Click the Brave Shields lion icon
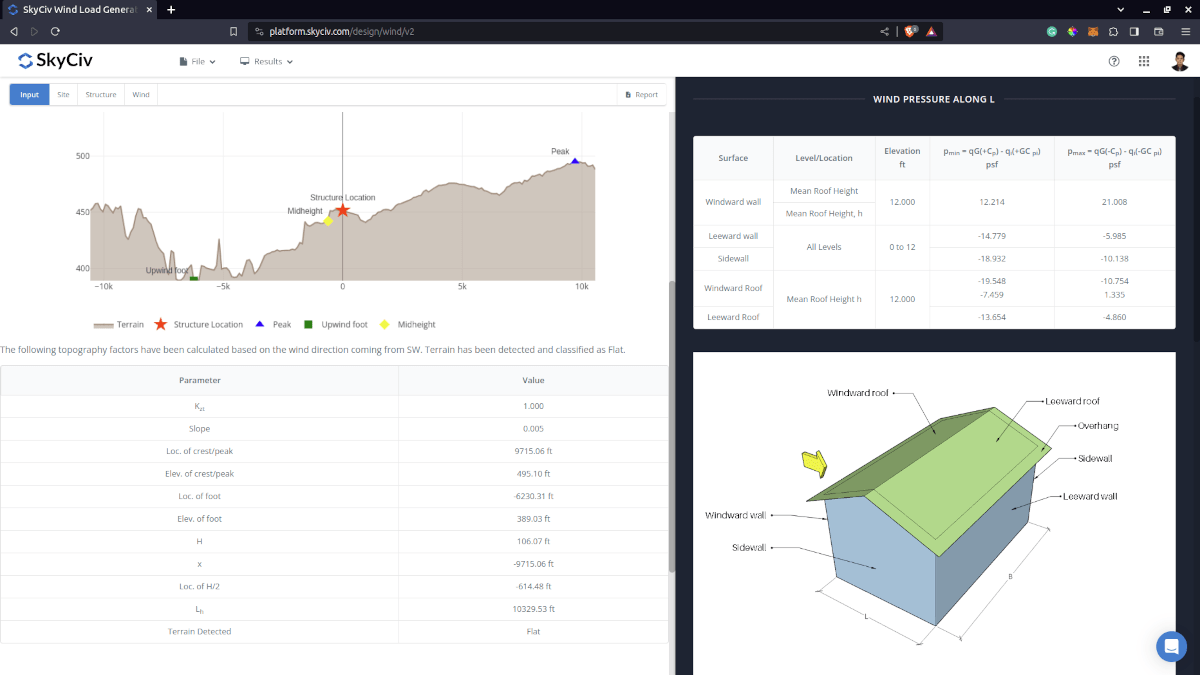 pyautogui.click(x=911, y=31)
